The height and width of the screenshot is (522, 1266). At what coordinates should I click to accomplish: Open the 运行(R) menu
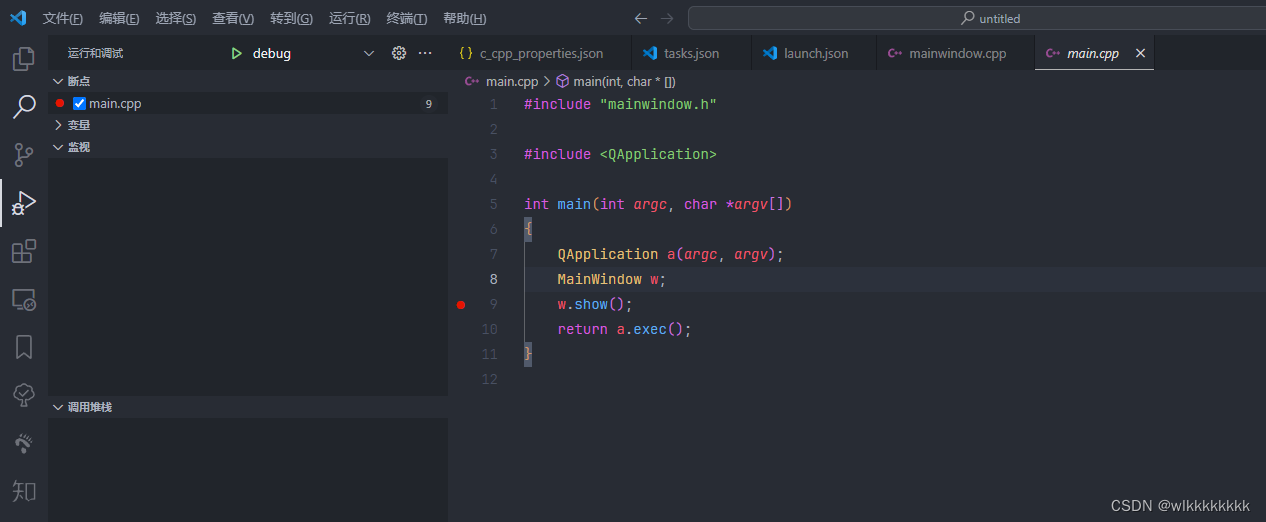[x=349, y=19]
